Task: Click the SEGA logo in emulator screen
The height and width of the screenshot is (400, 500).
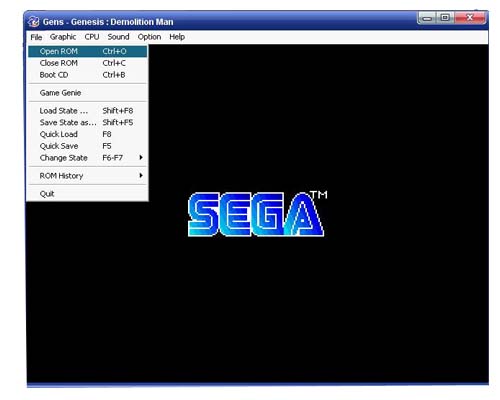Action: click(x=257, y=214)
